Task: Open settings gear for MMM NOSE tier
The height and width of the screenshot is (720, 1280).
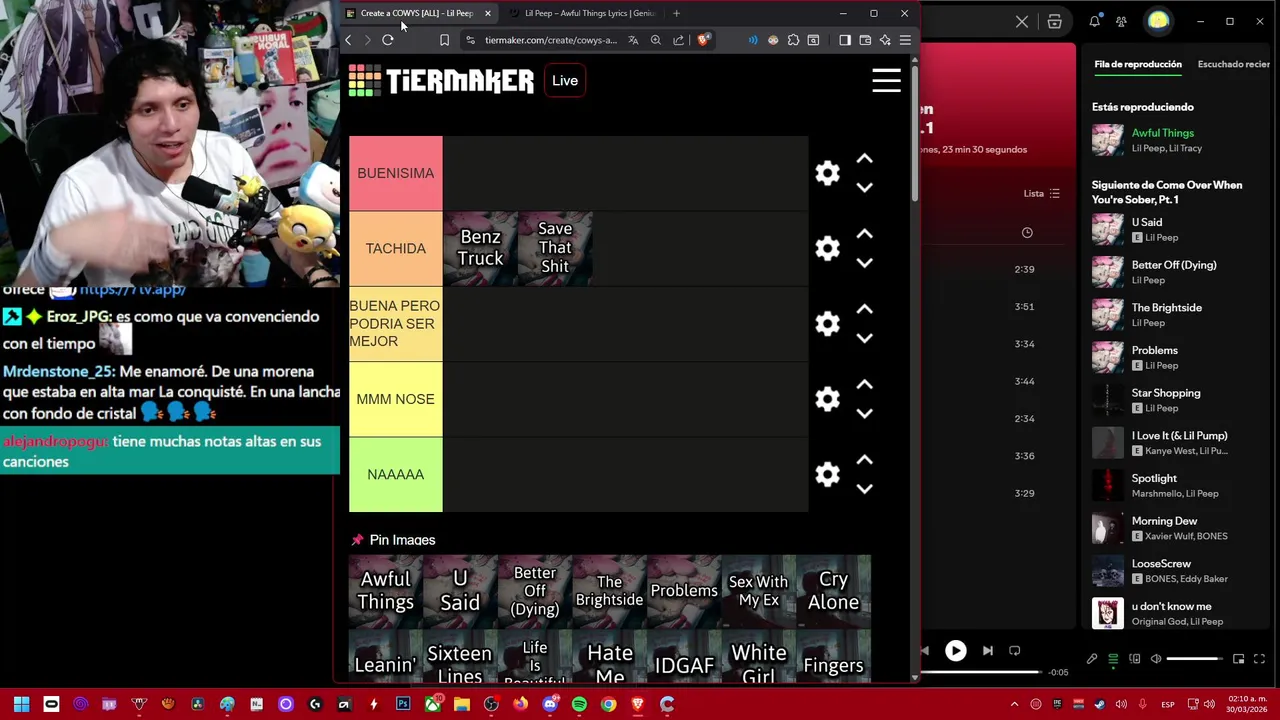Action: (827, 399)
